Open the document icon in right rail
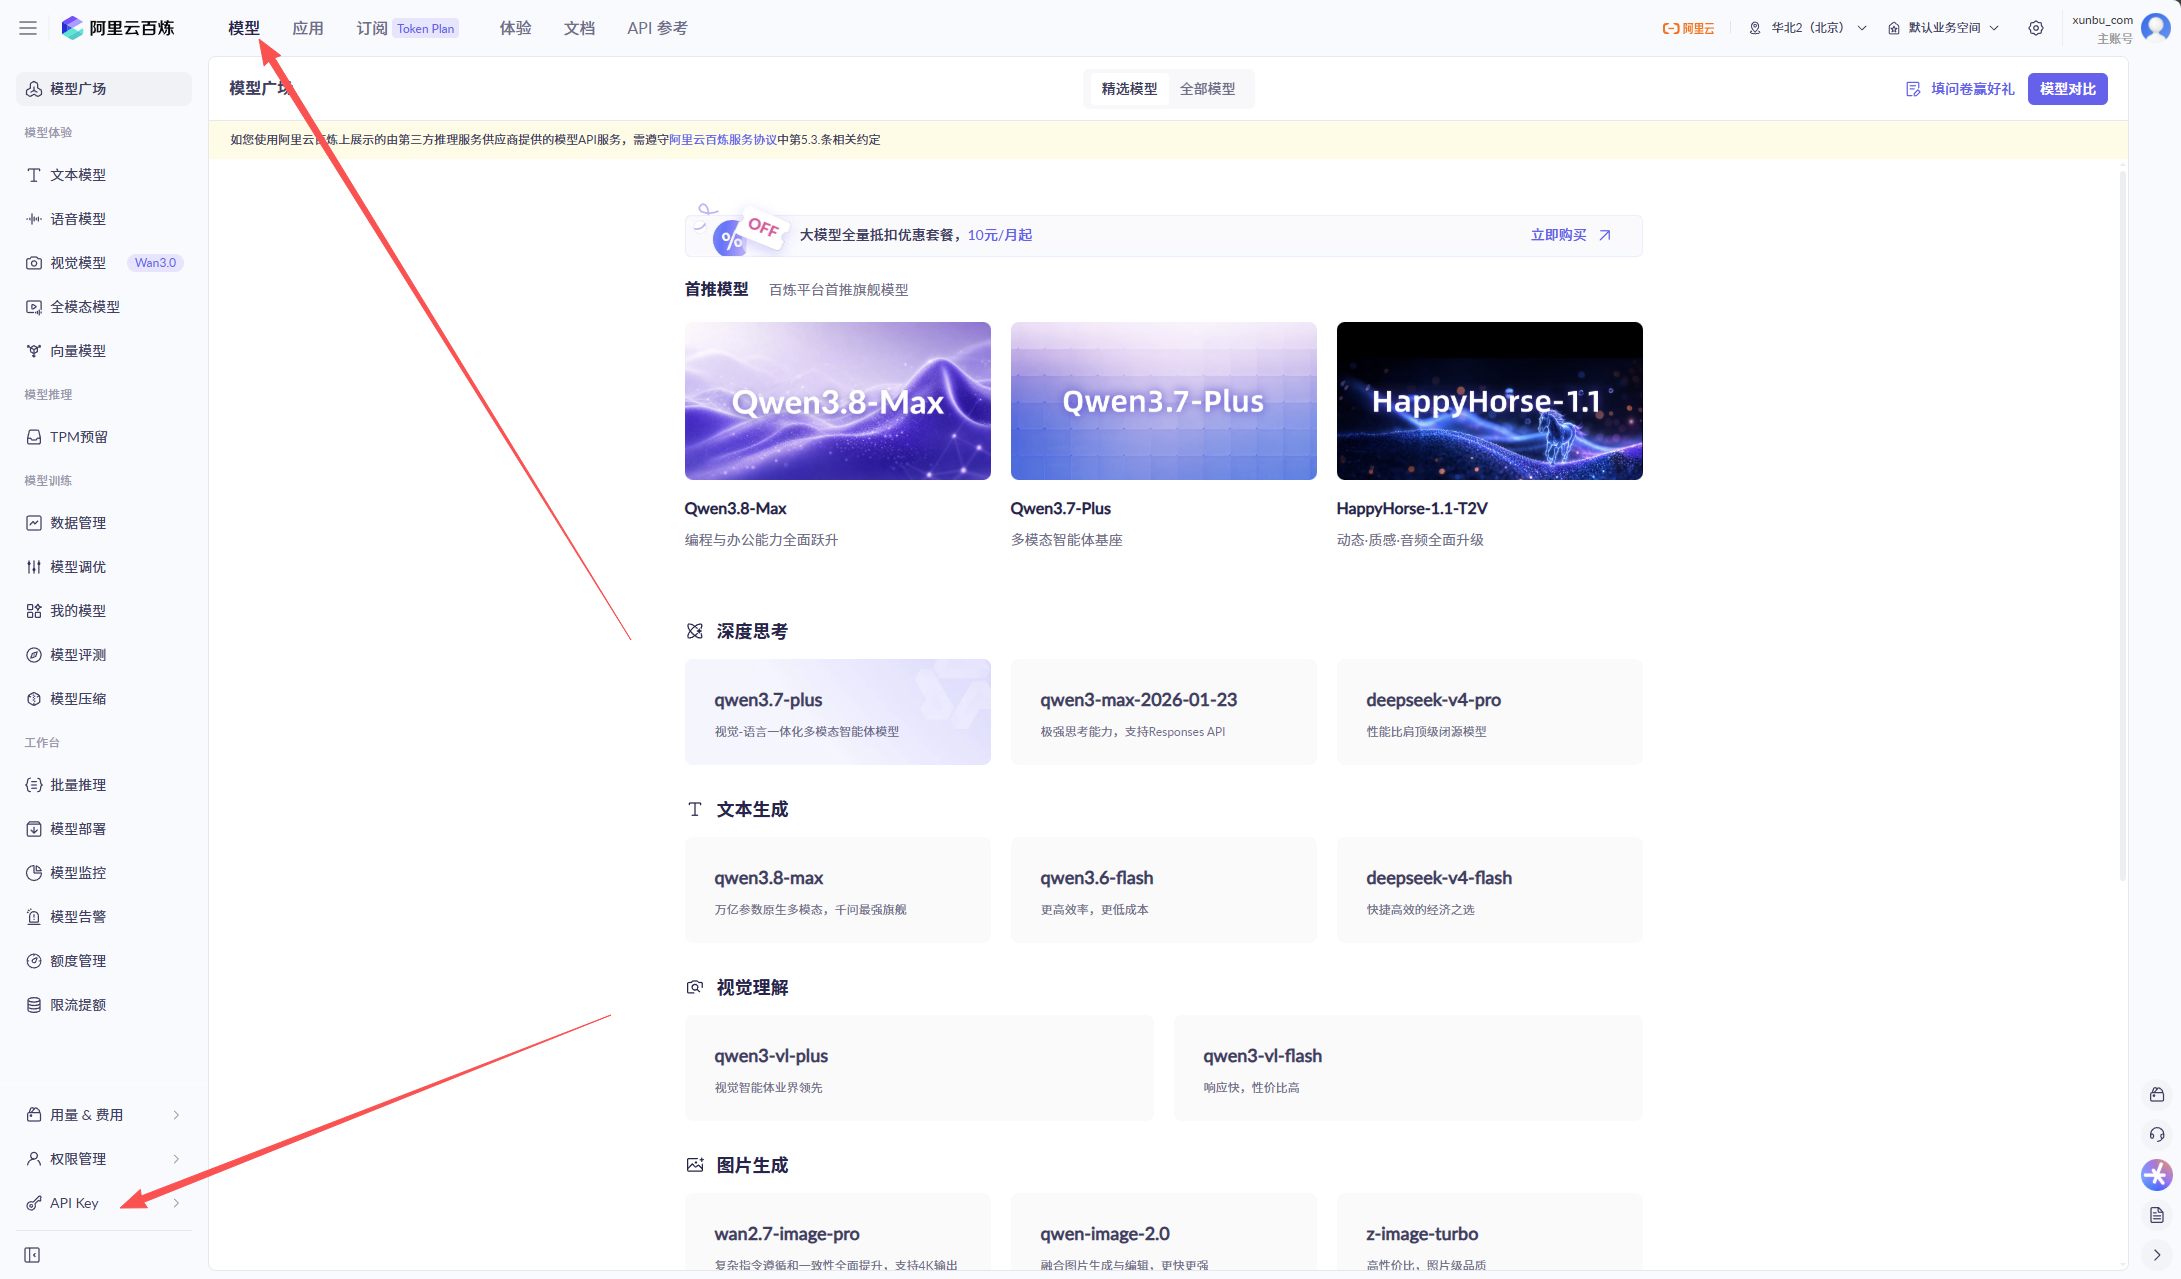This screenshot has height=1279, width=2181. click(x=2157, y=1215)
